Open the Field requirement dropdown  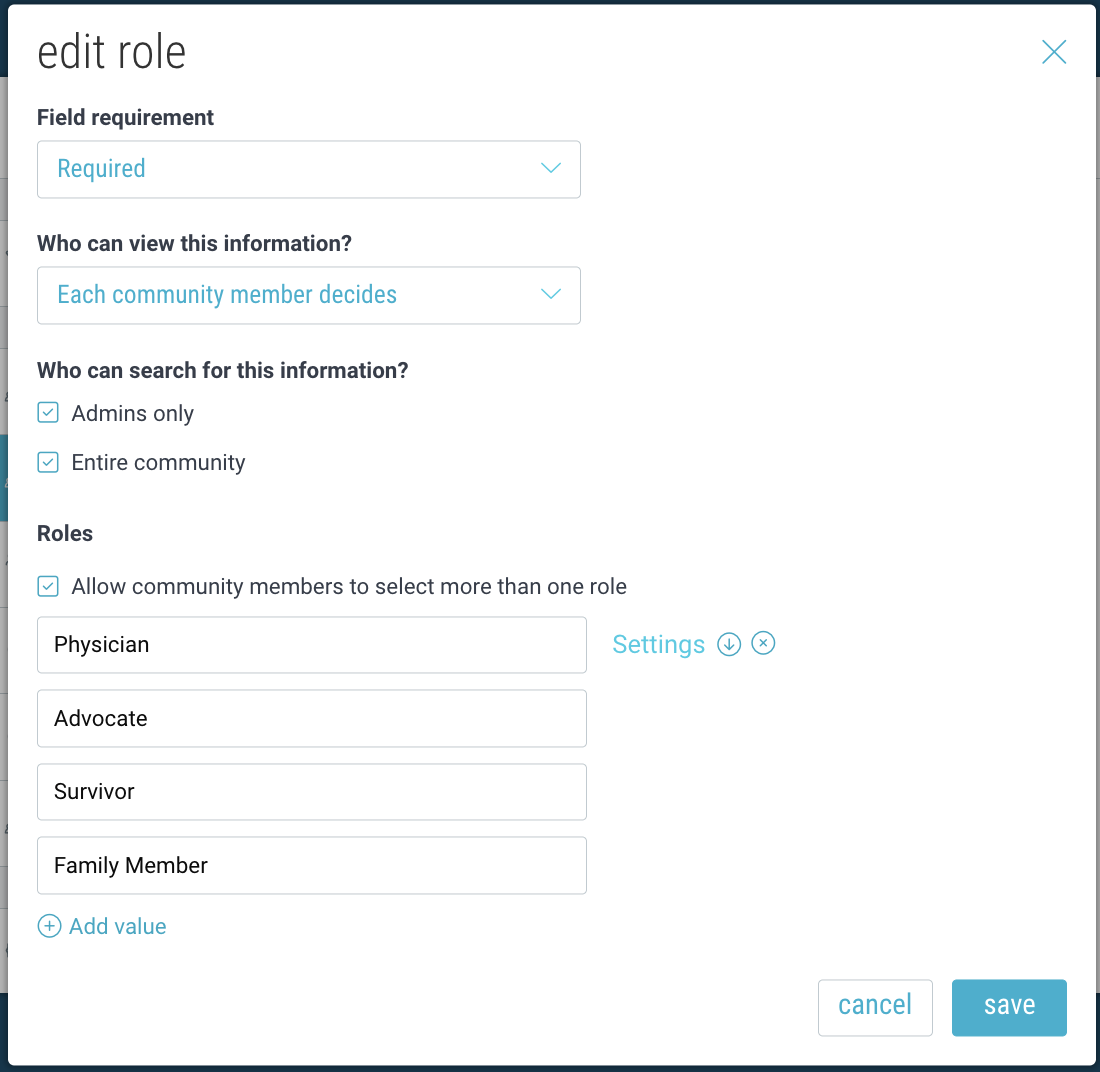click(308, 169)
